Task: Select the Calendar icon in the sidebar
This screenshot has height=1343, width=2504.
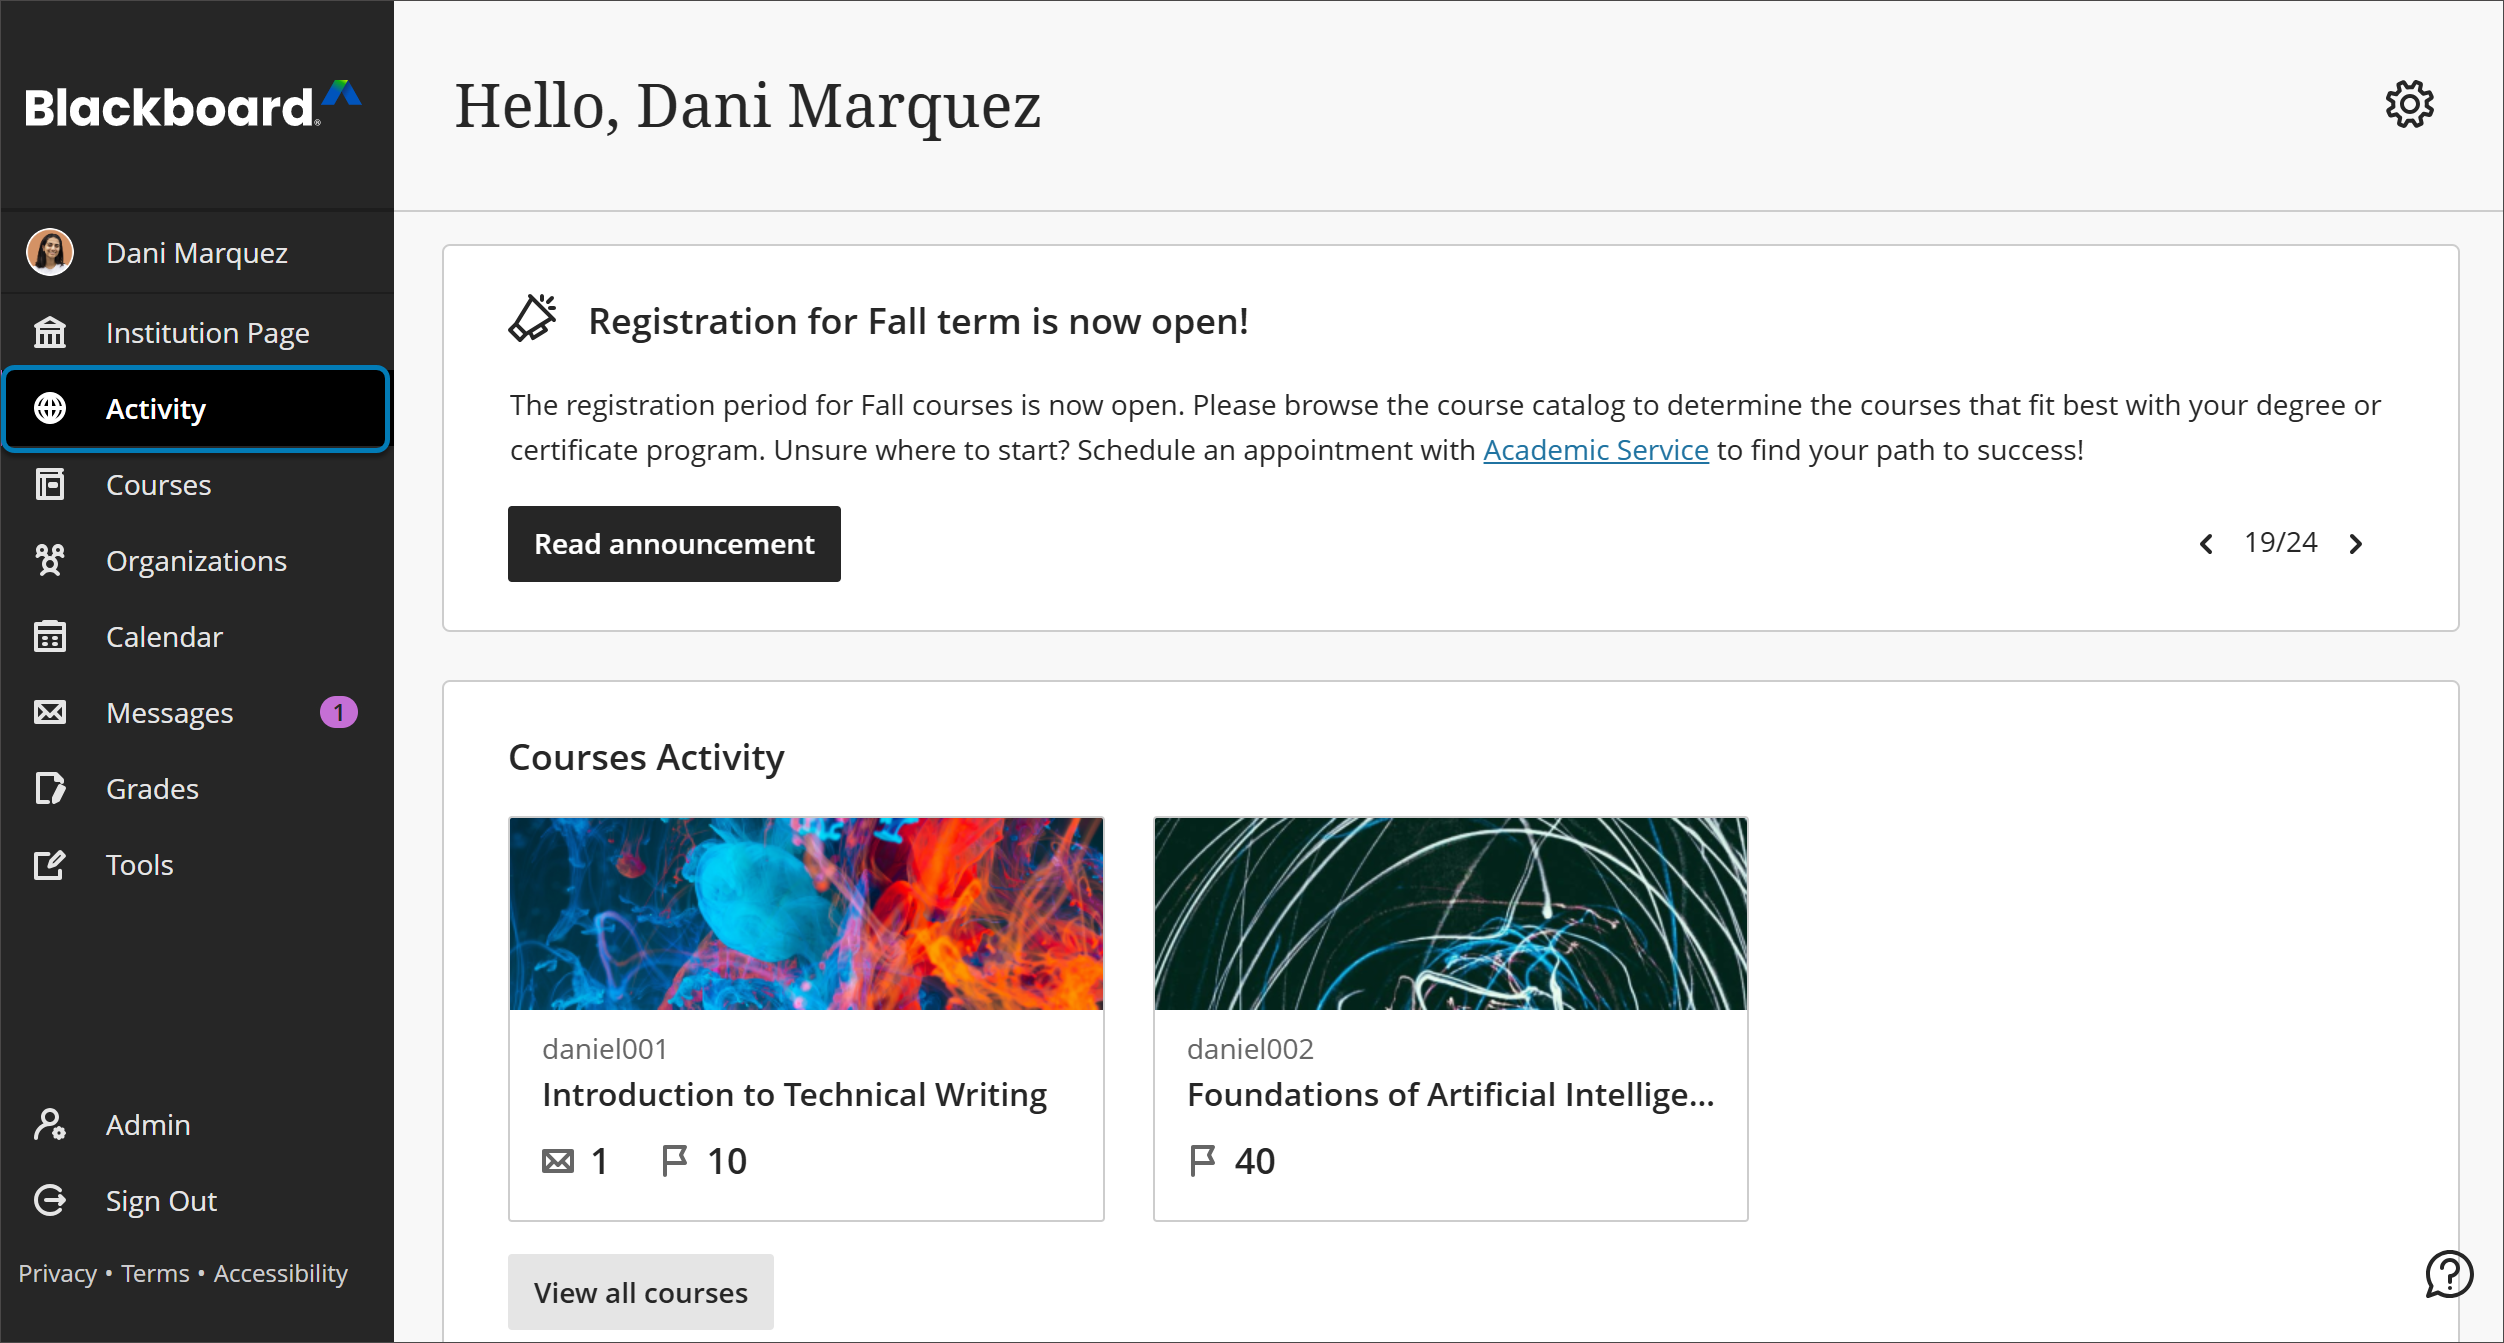Action: (51, 637)
